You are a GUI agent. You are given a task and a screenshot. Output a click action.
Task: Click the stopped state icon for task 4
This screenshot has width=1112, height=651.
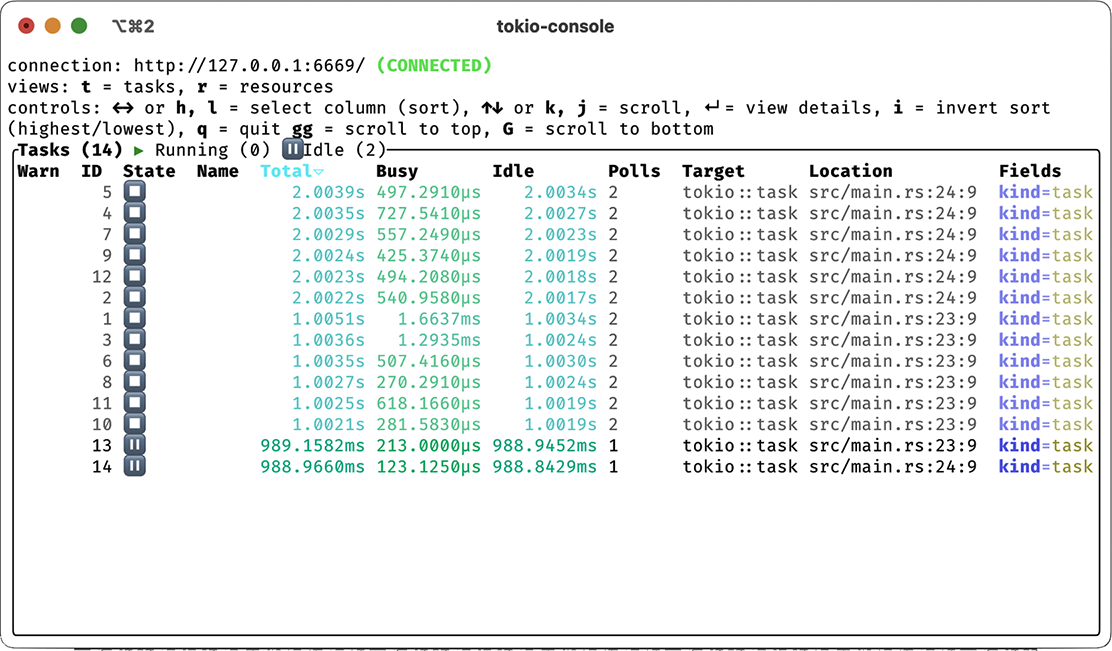click(x=135, y=213)
